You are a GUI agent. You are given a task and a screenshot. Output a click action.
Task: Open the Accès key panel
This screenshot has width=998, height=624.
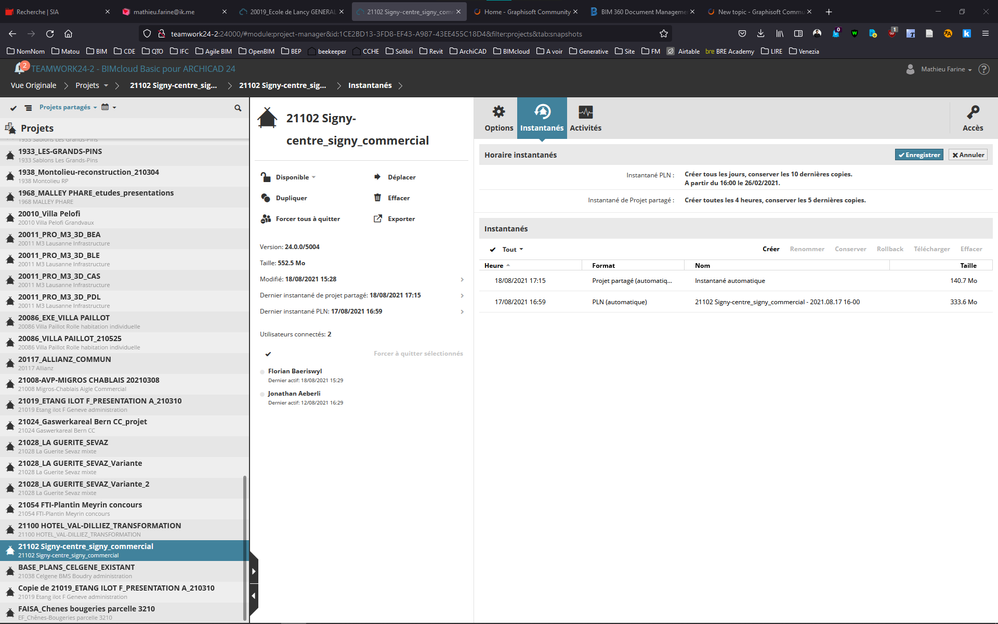(972, 117)
